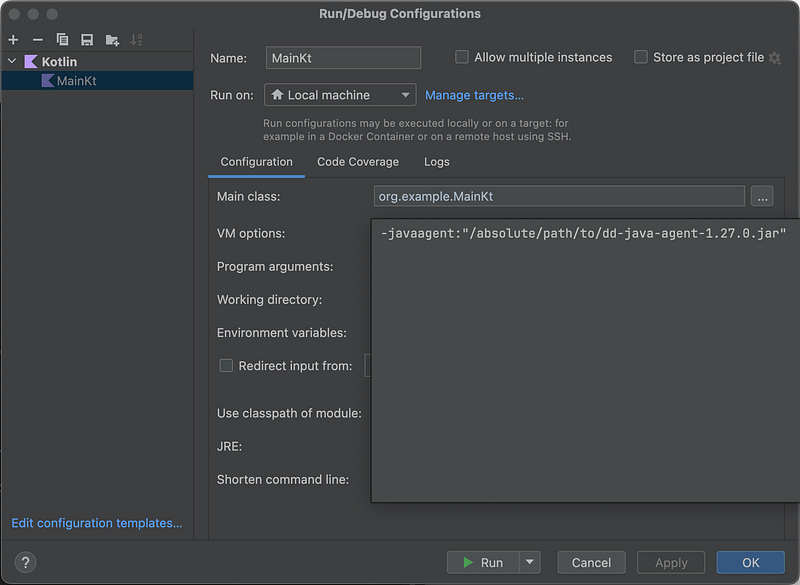Collapse the Kotlin tree node
Viewport: 800px width, 585px height.
point(12,62)
